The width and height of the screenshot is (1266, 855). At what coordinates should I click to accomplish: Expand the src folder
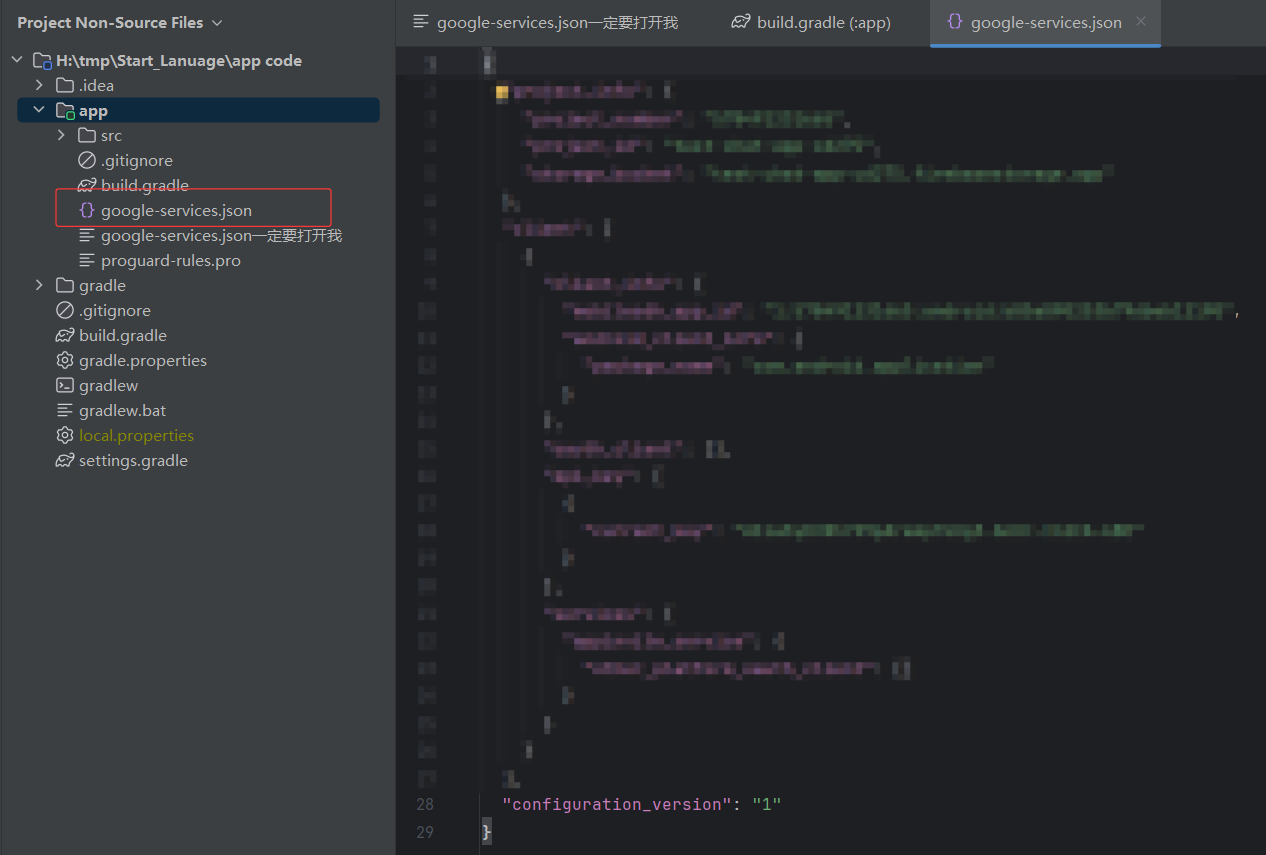point(61,135)
